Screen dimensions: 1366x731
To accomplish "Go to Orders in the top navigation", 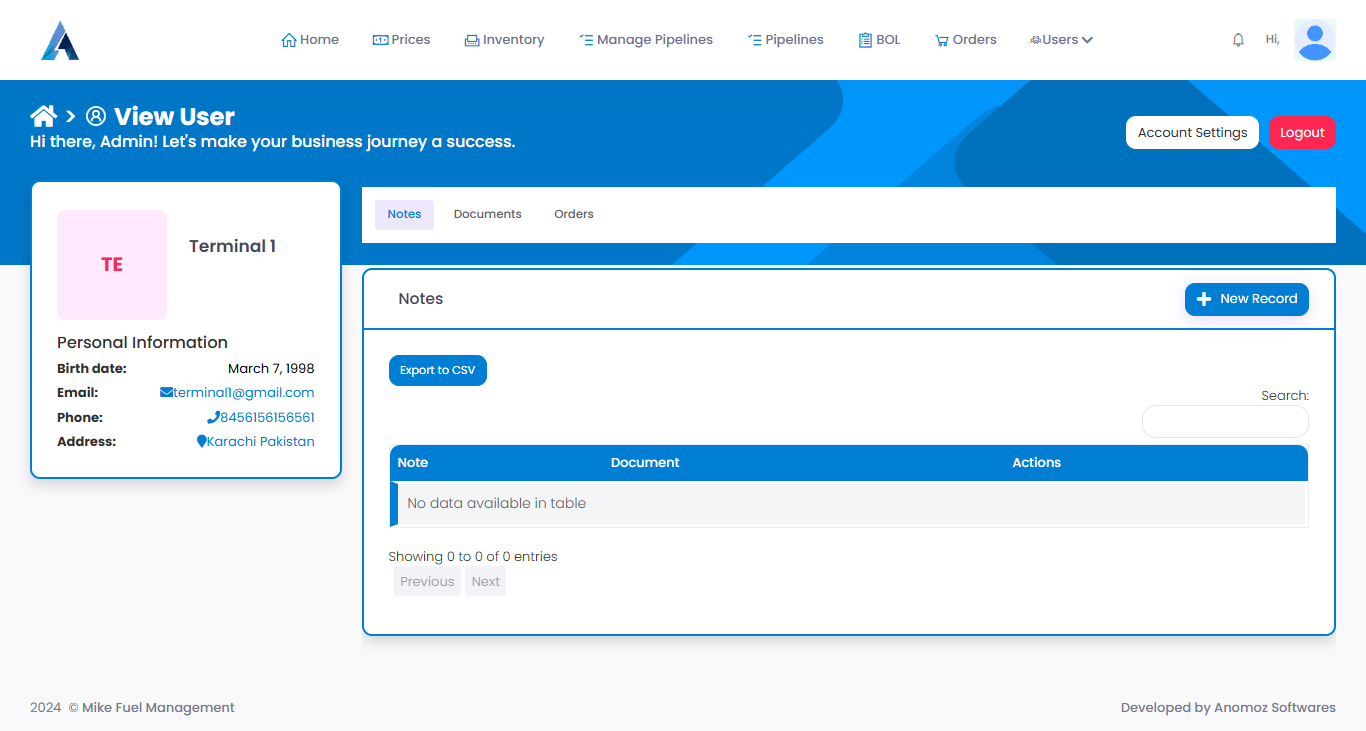I will tap(965, 40).
